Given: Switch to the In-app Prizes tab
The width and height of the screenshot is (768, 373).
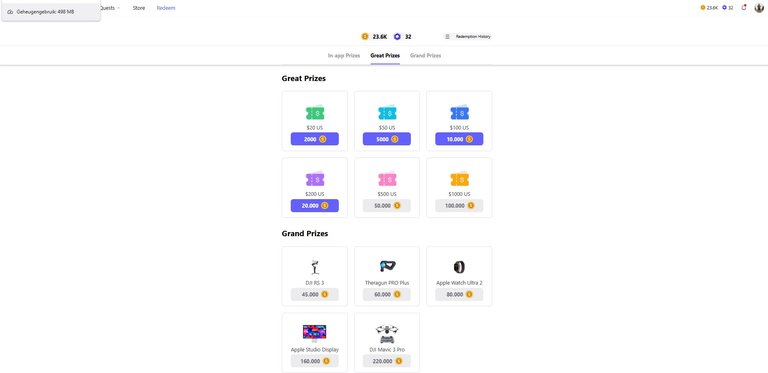Looking at the screenshot, I should 344,56.
